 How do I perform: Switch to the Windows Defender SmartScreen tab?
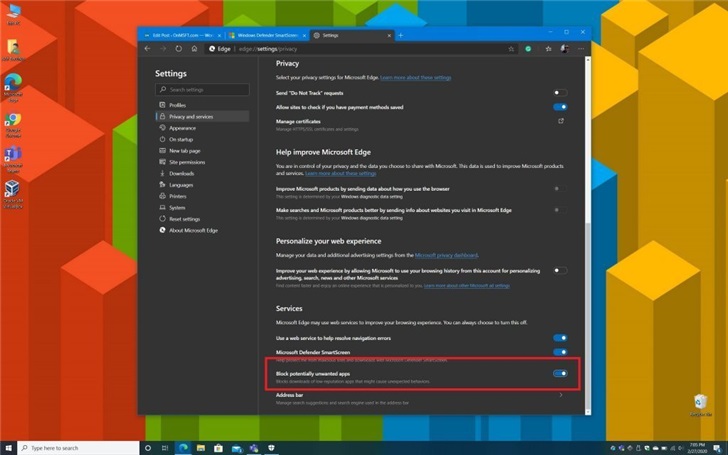point(264,35)
